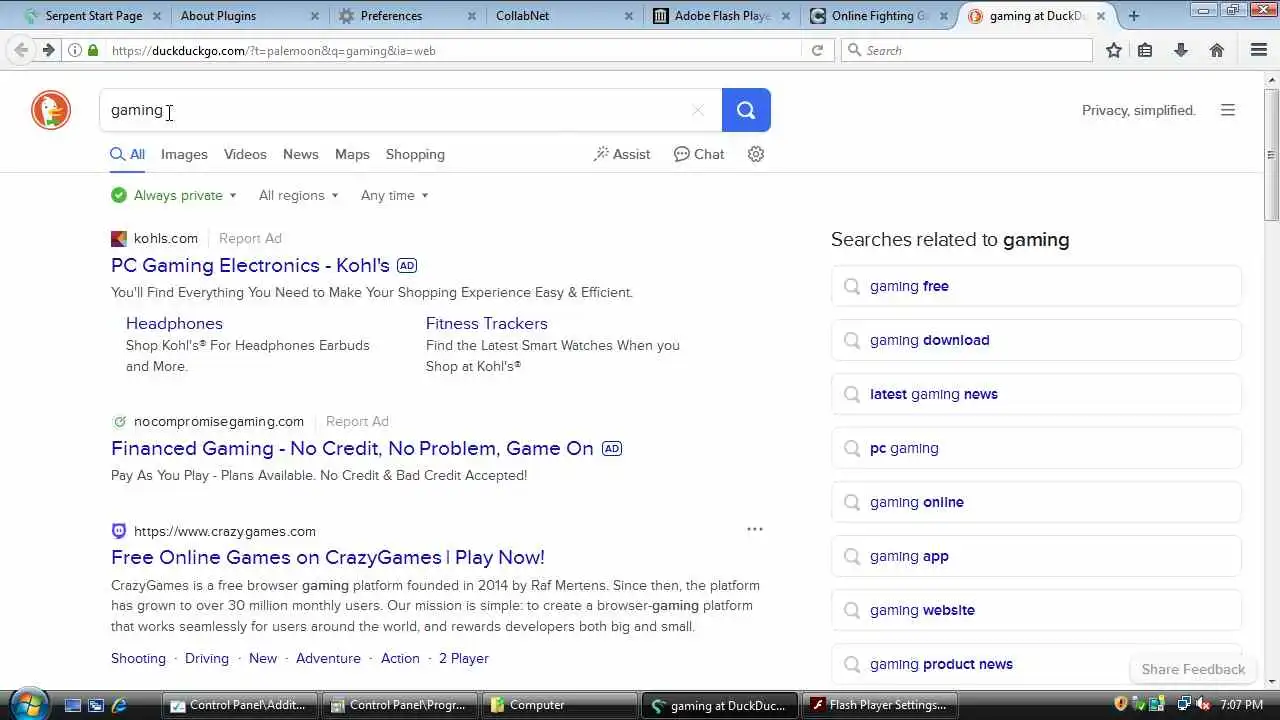Click the Share Feedback button
Screen dimensions: 1280x720
pyautogui.click(x=1193, y=669)
